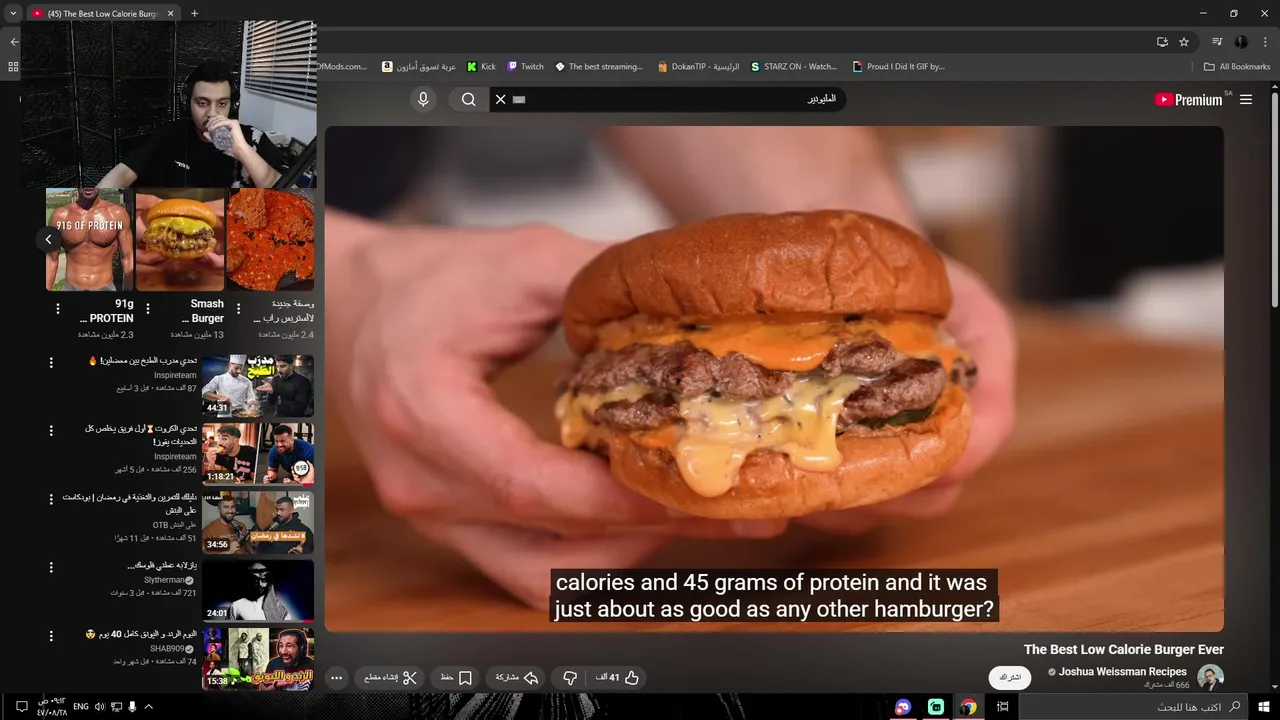
Task: Open options for 91g PROTEIN short
Action: pos(58,309)
